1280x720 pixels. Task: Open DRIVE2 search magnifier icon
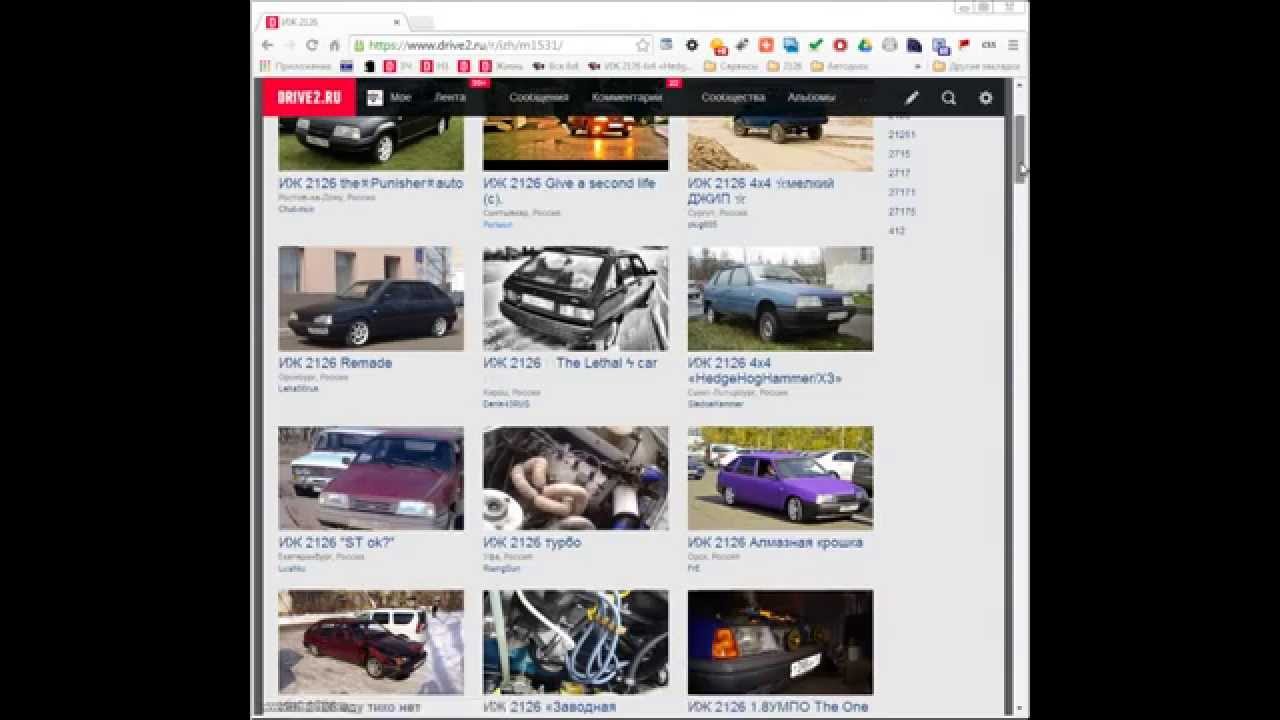949,98
